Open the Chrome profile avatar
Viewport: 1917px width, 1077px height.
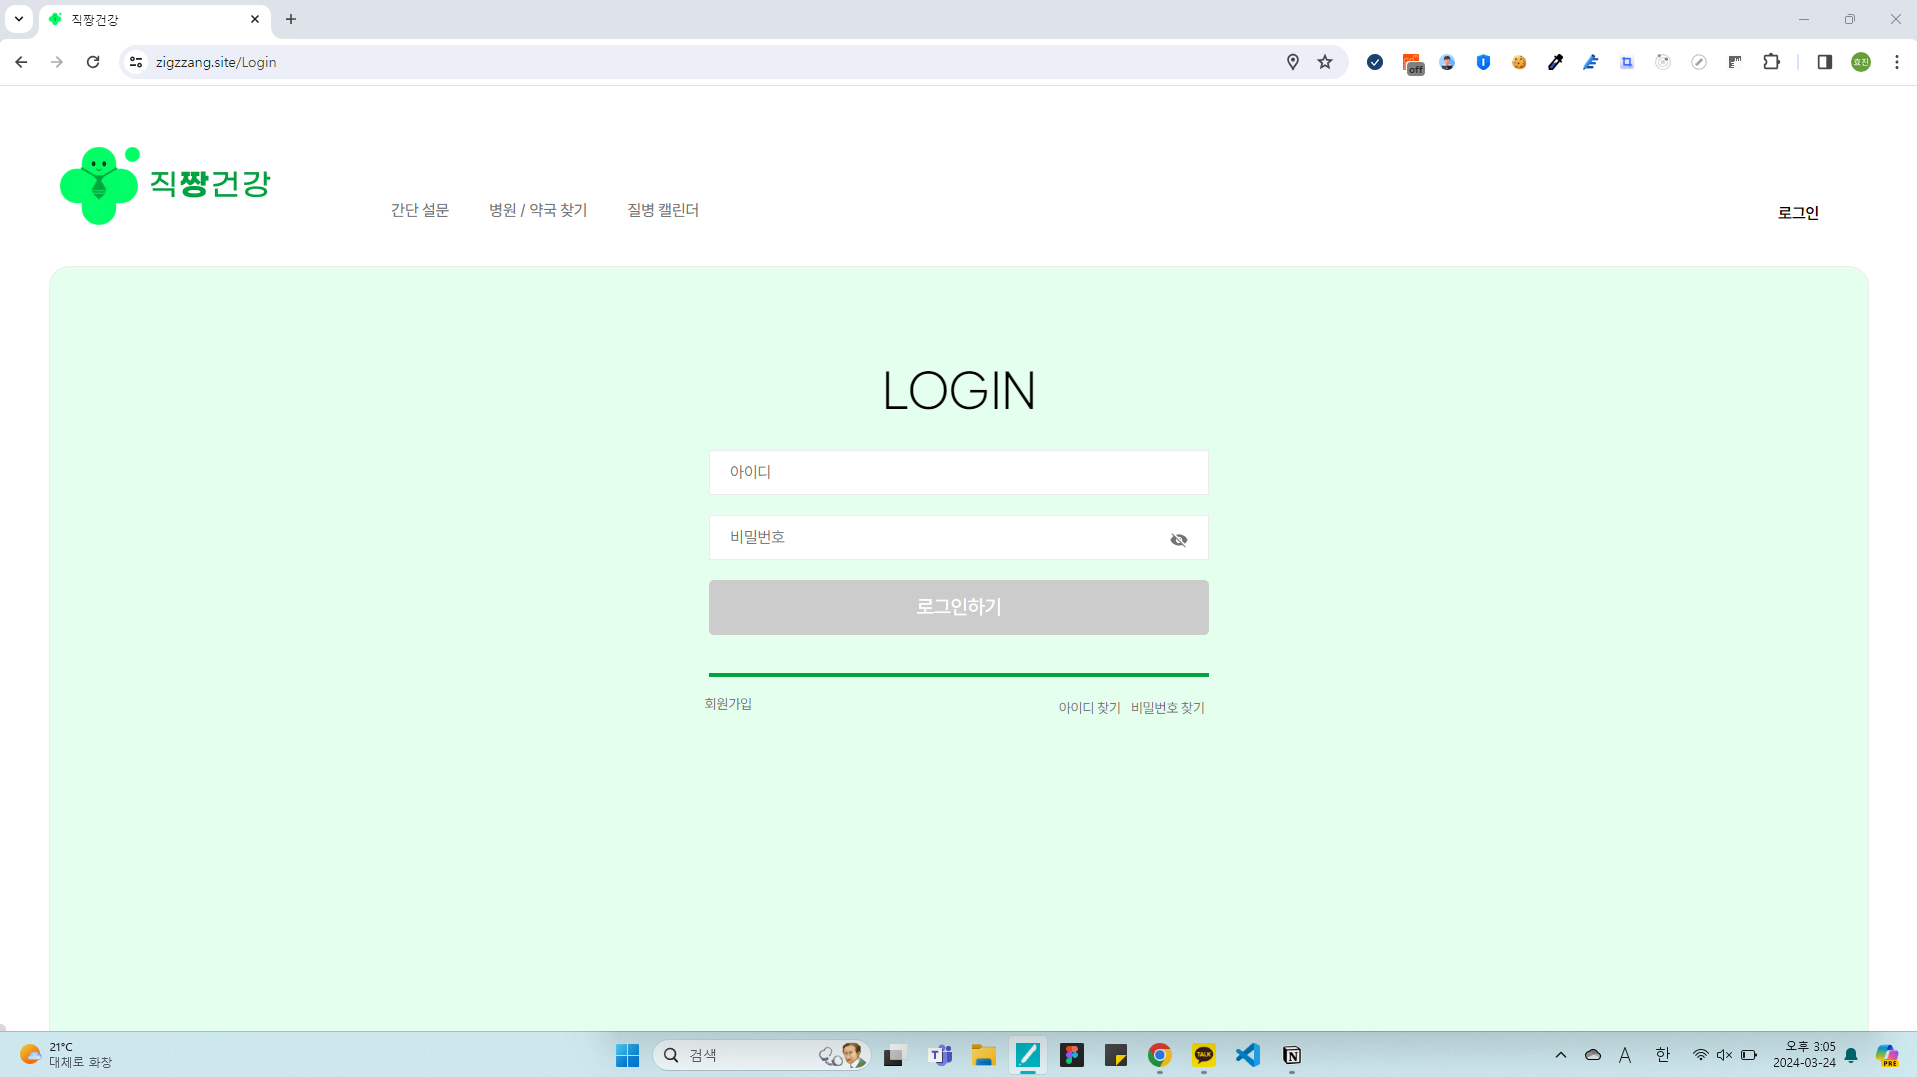[x=1860, y=62]
